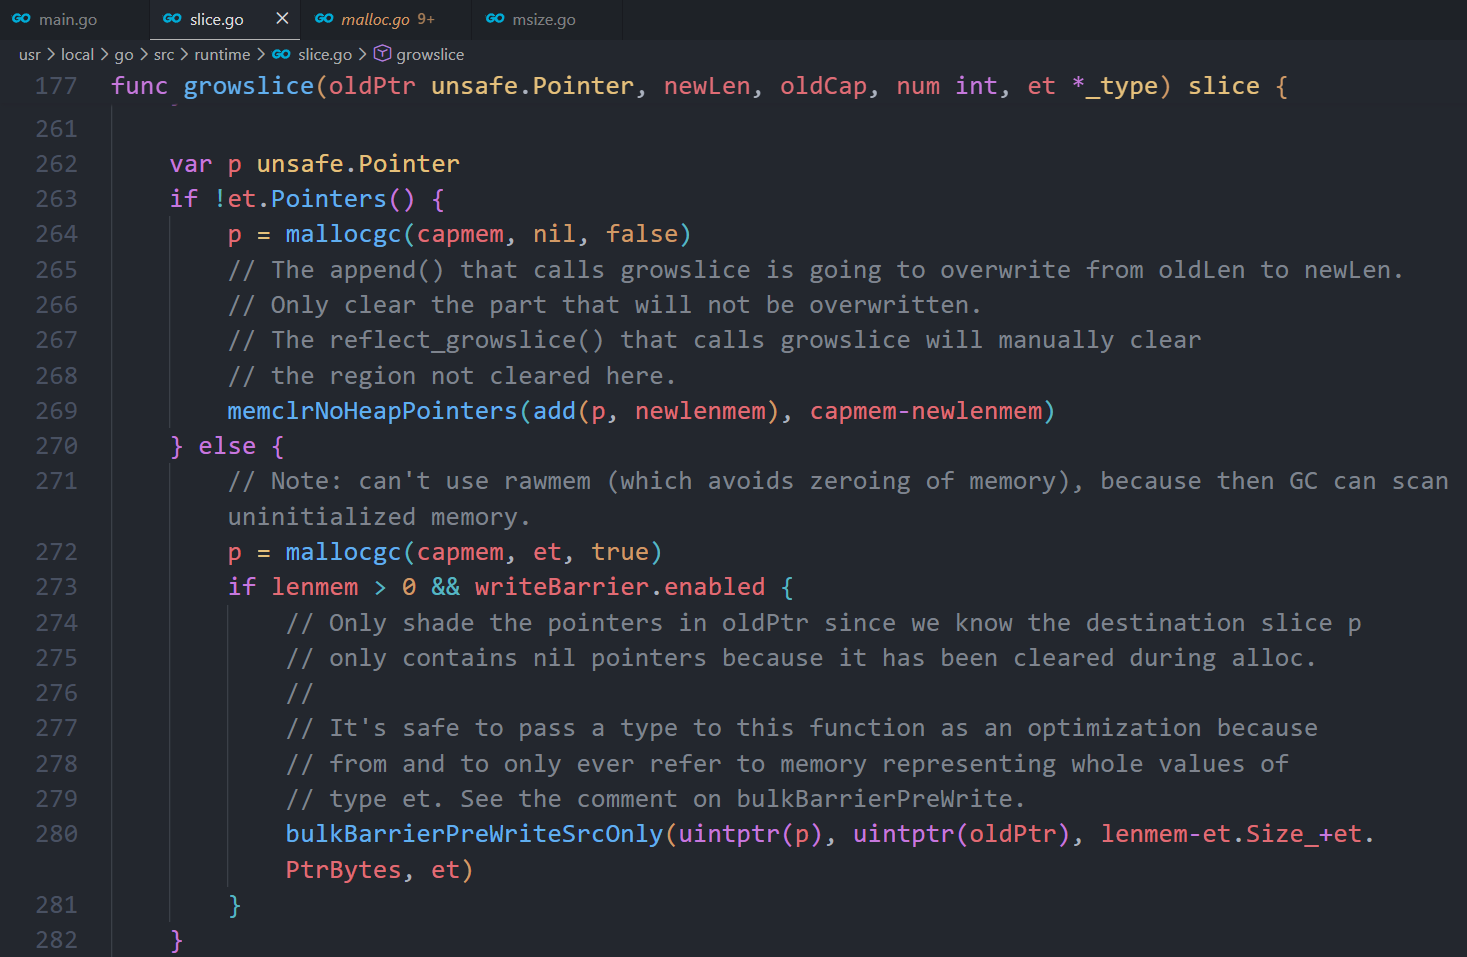Click Go file icon on slice.go tab

click(x=172, y=18)
